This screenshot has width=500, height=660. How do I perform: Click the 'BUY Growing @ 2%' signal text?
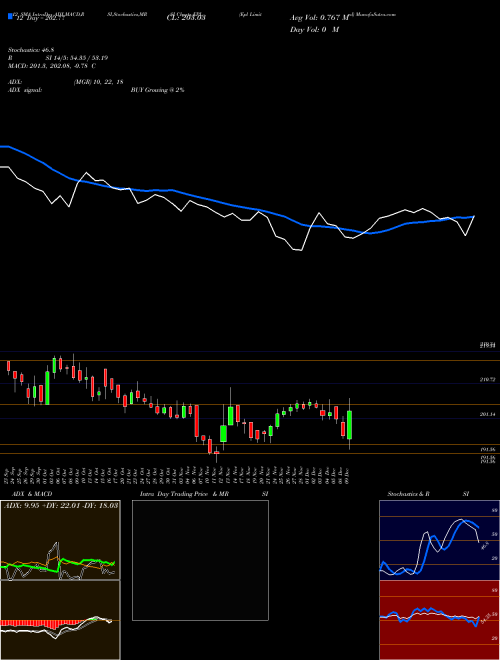[x=158, y=90]
